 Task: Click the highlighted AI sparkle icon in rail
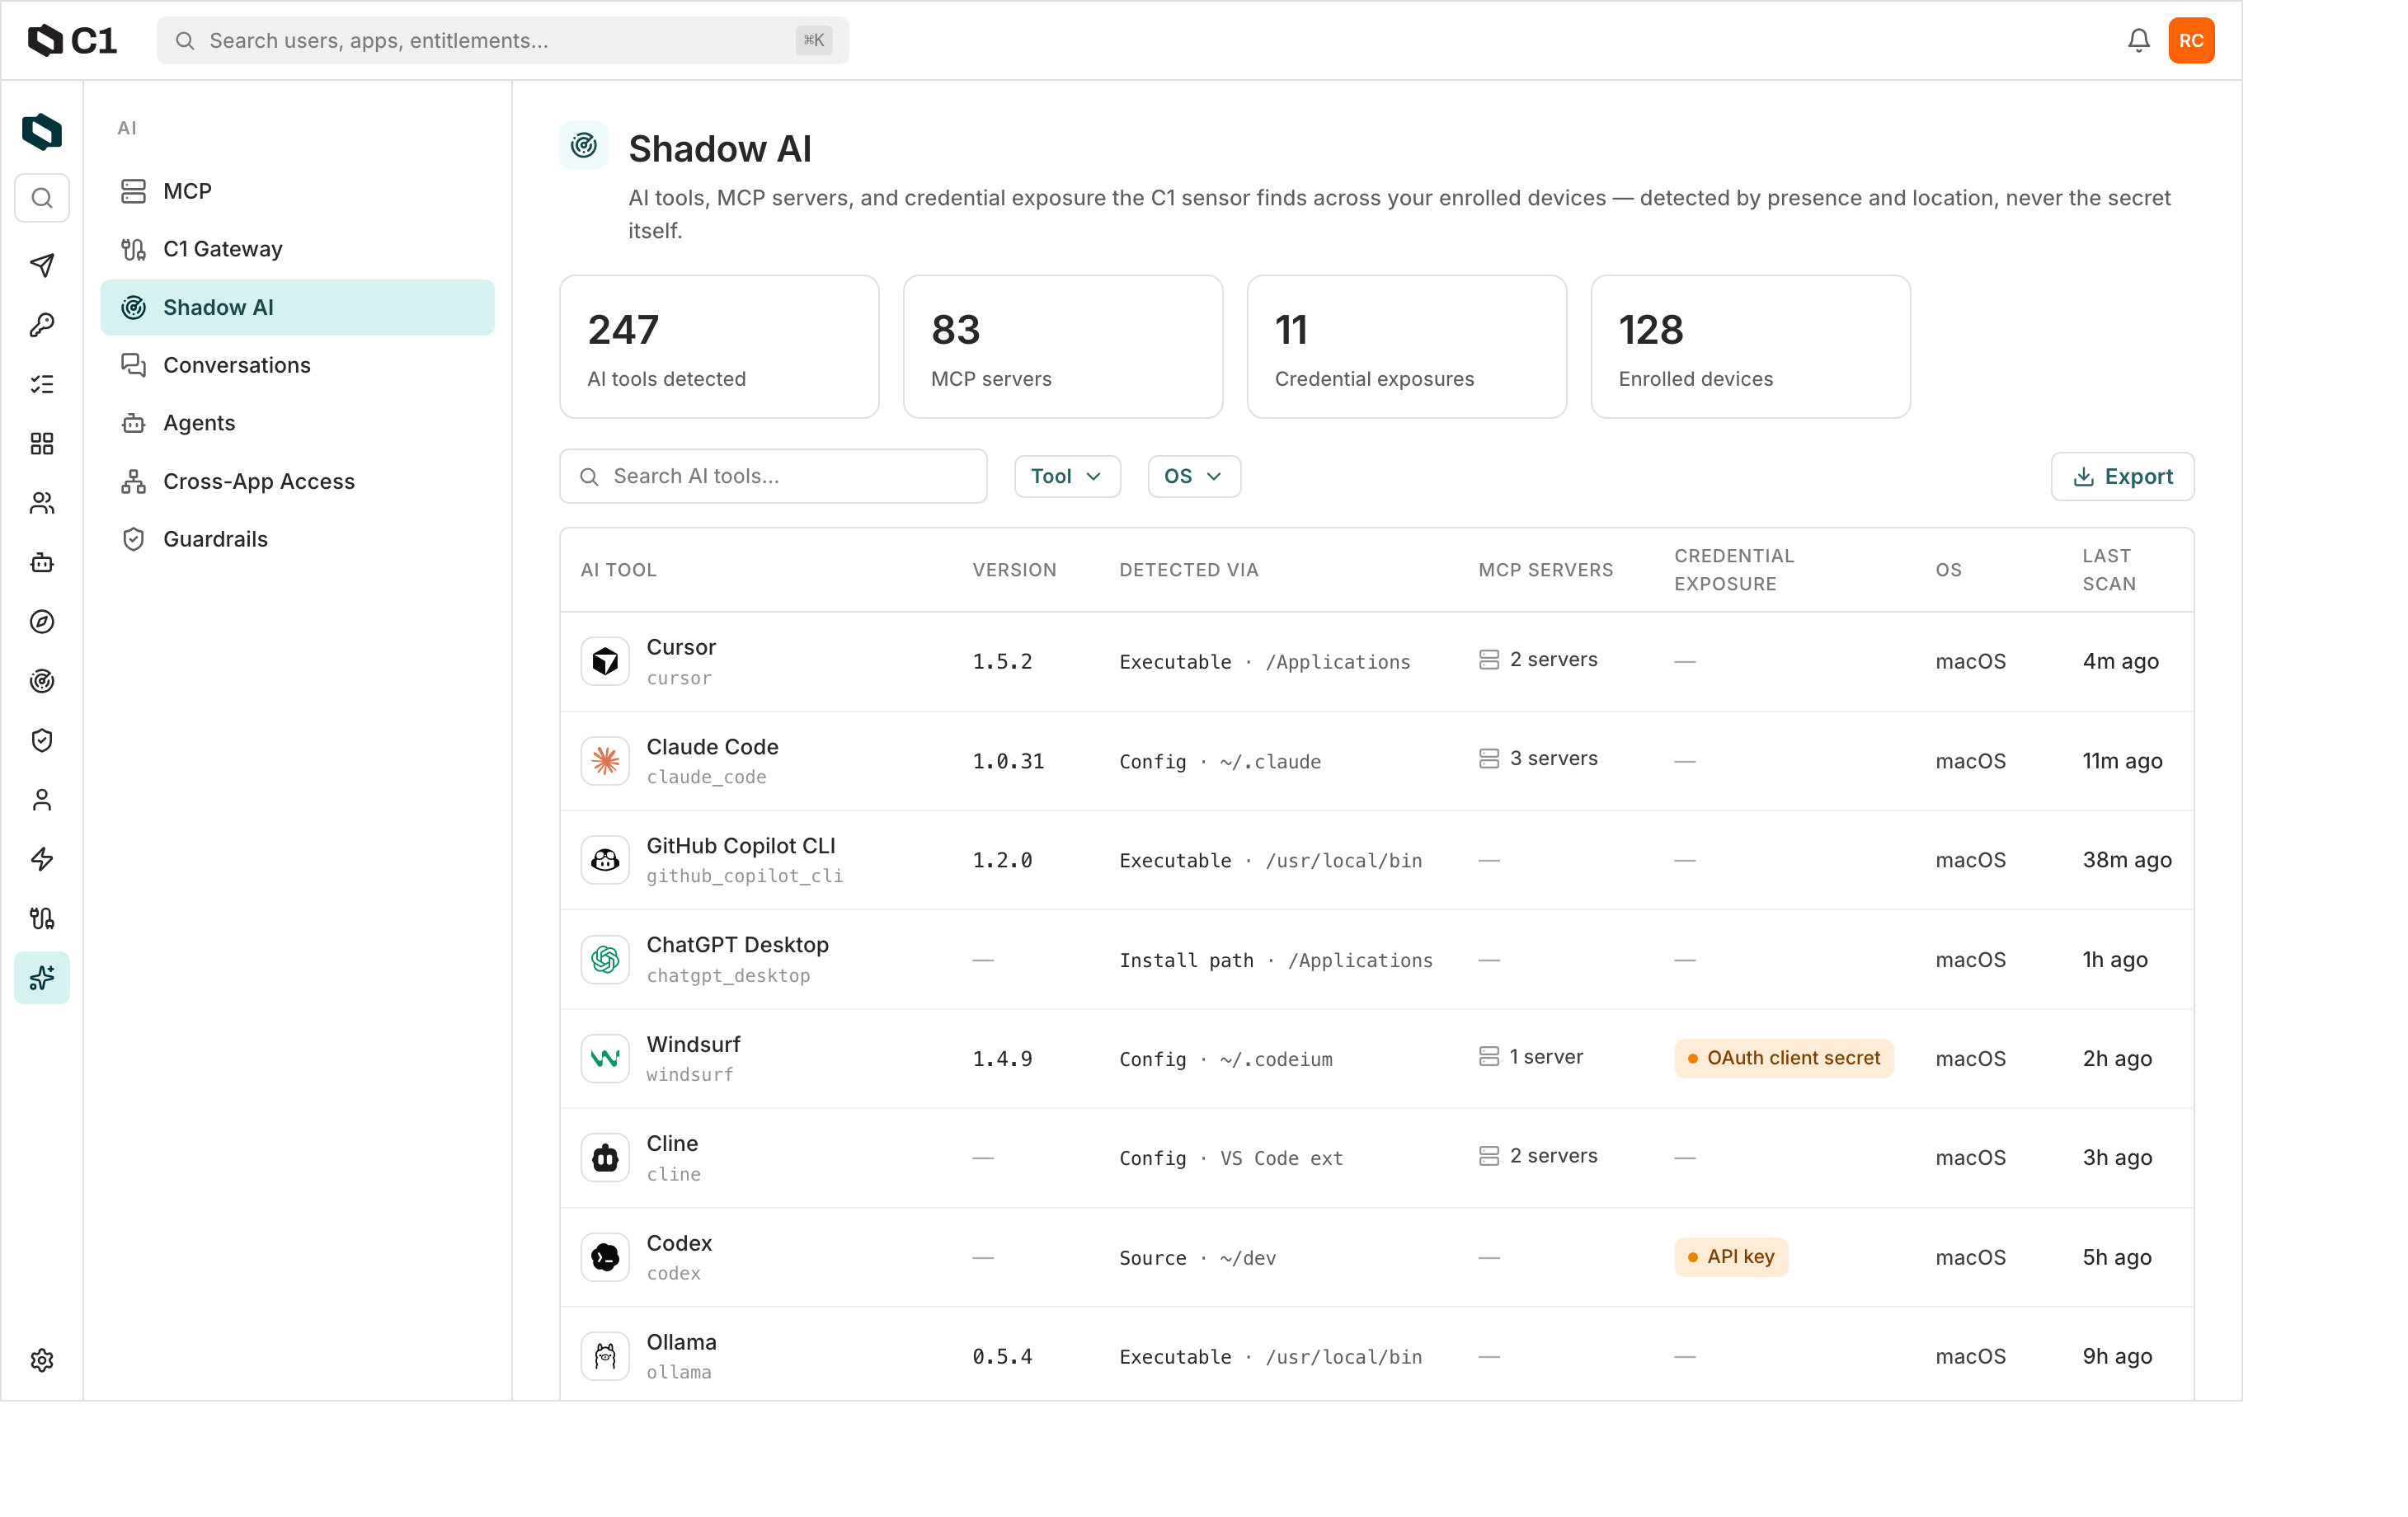(x=42, y=978)
